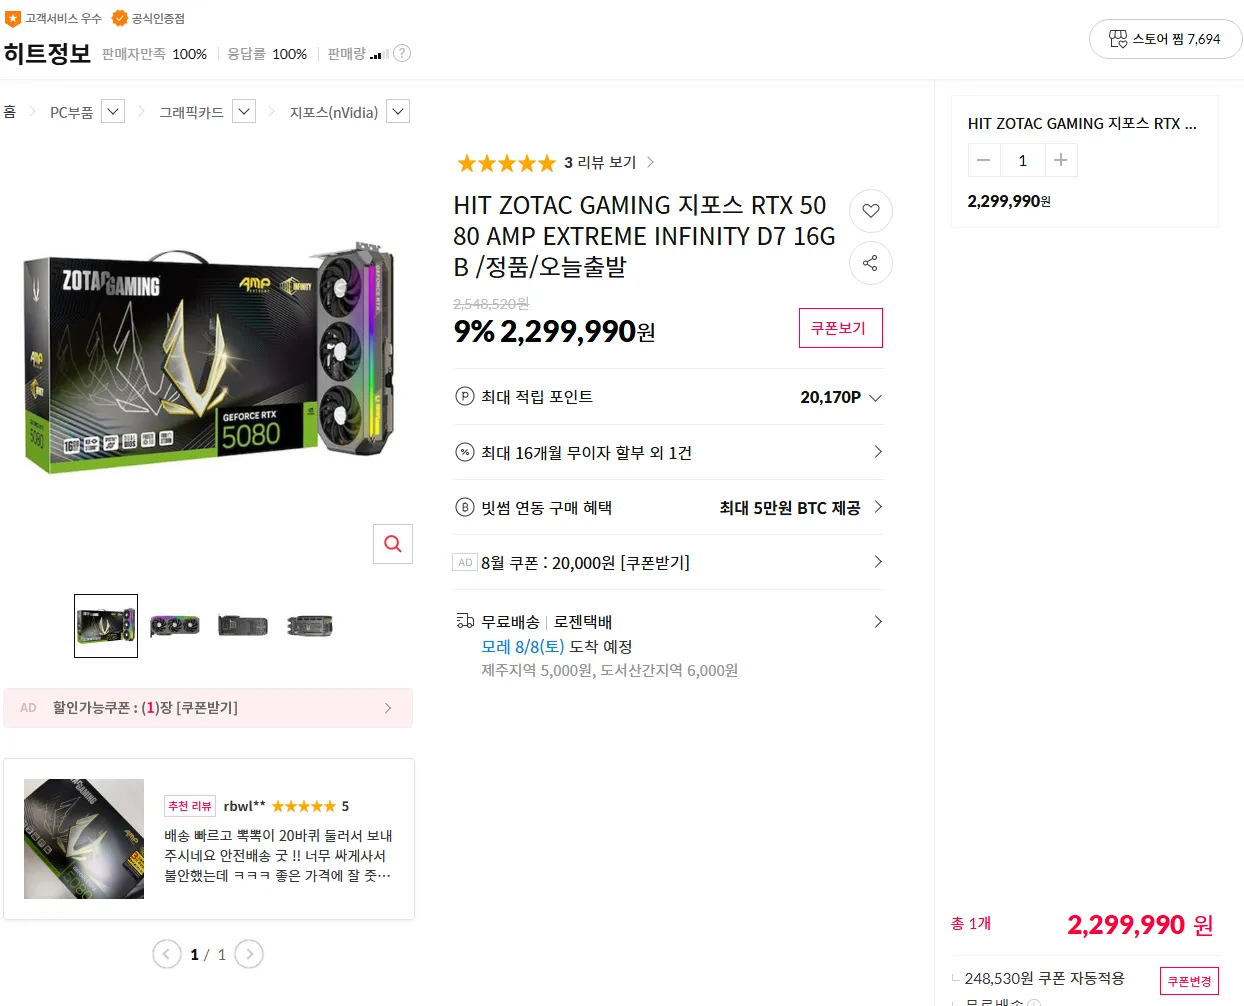Viewport: 1244px width, 1006px height.
Task: Expand the 그래픽카드 category dropdown
Action: [244, 111]
